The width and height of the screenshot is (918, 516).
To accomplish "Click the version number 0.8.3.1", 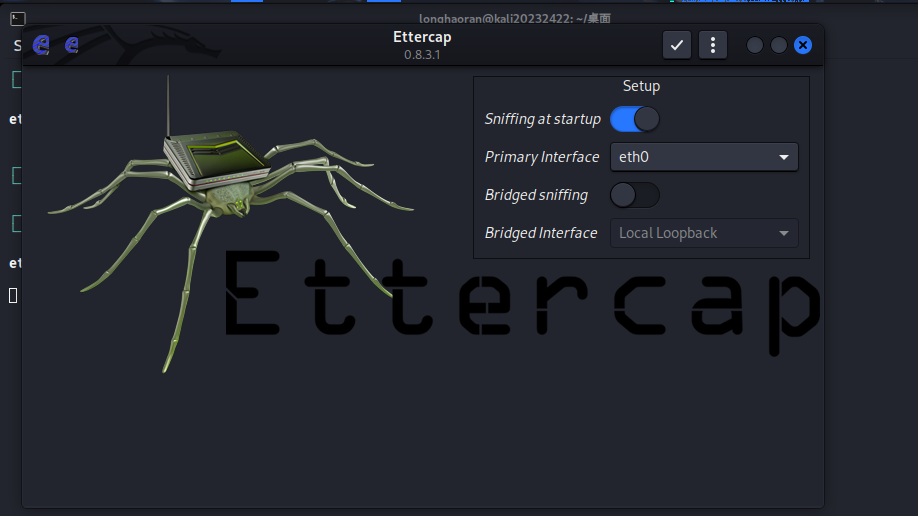I will (x=422, y=54).
